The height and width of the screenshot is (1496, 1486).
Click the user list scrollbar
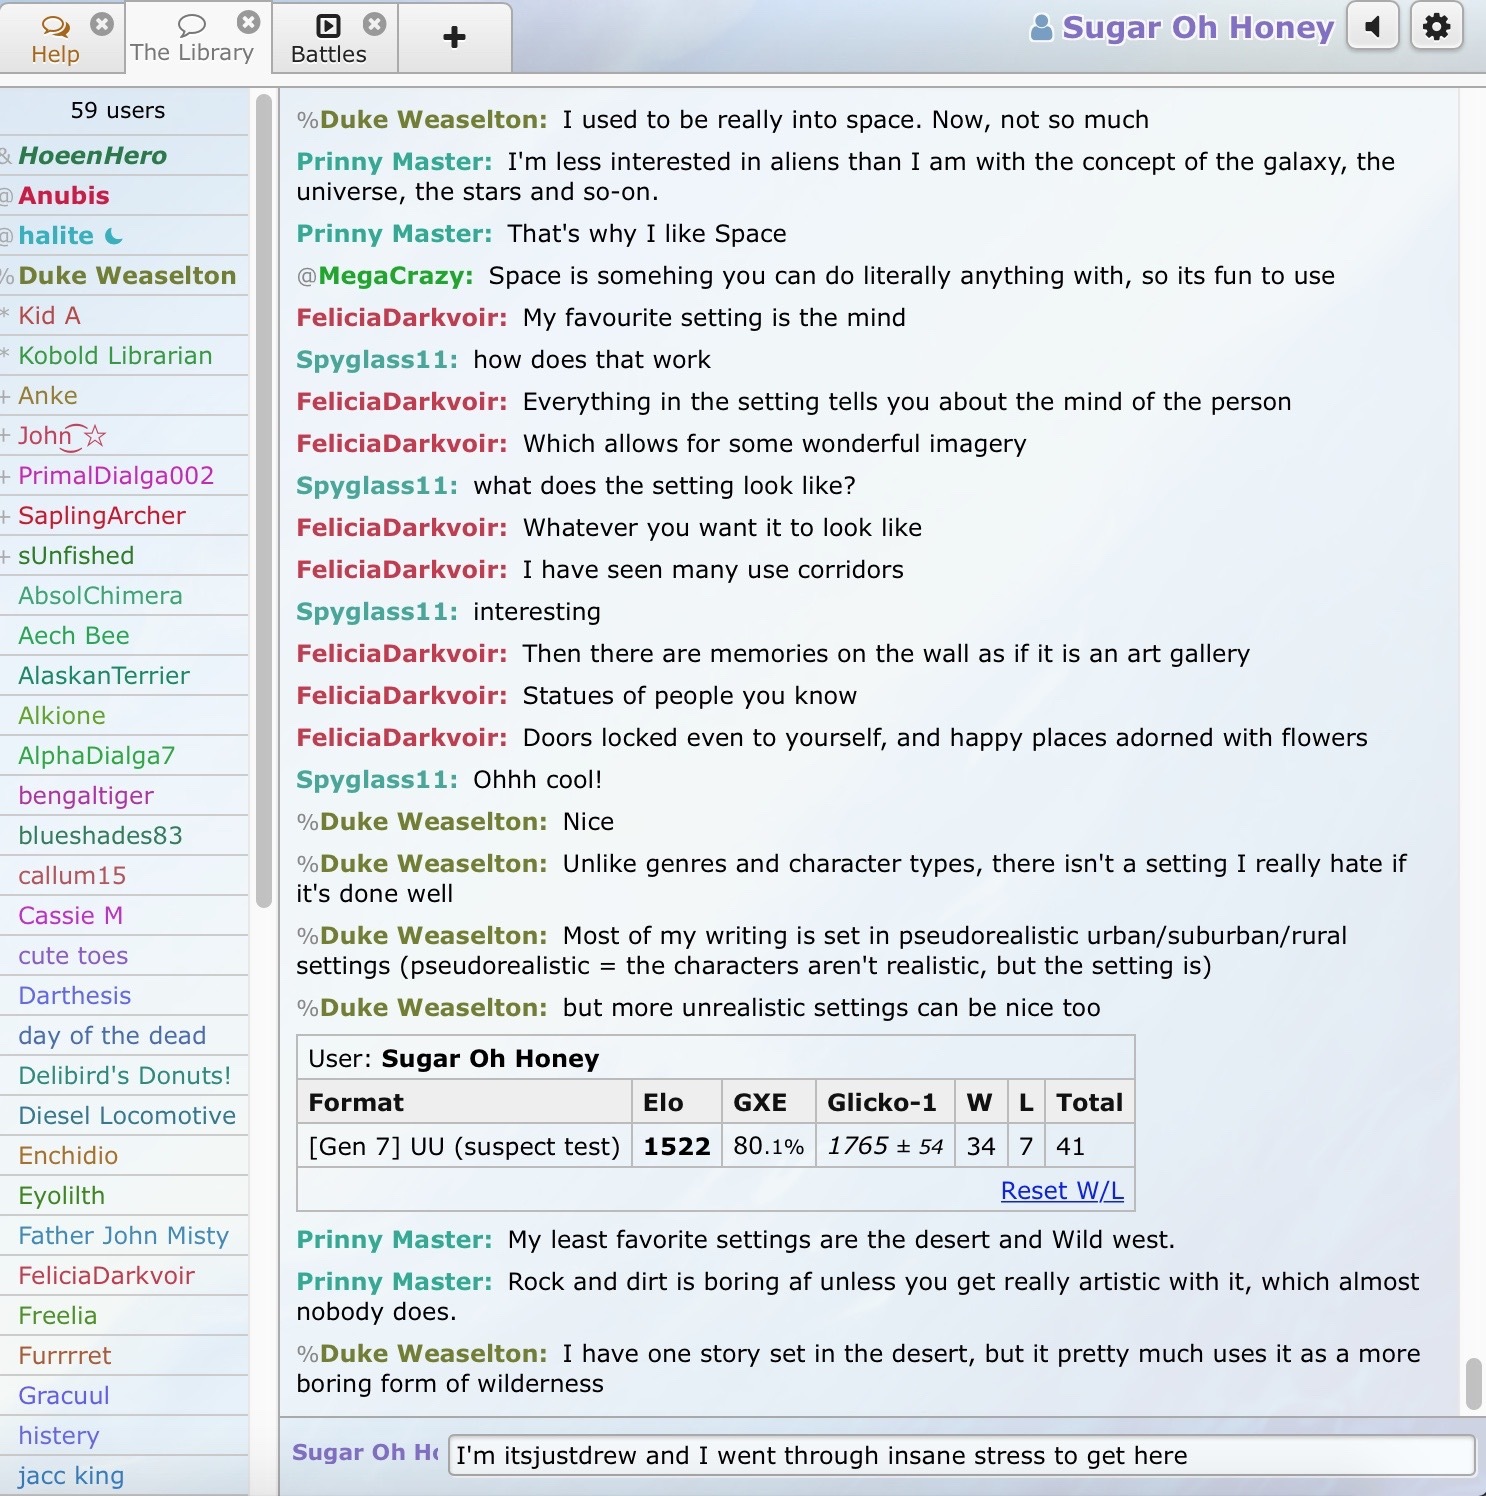click(x=264, y=500)
